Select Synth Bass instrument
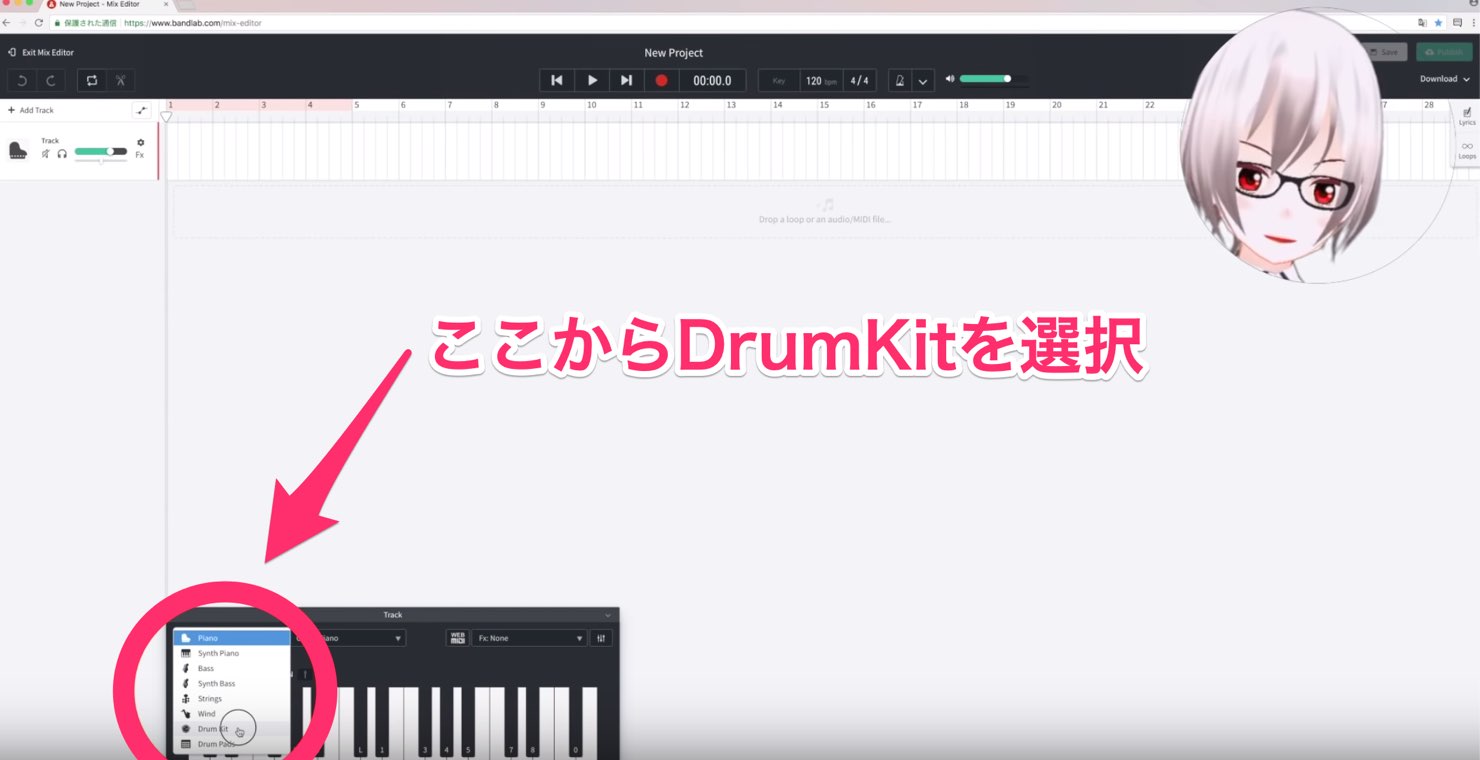The height and width of the screenshot is (760, 1480). [x=232, y=684]
